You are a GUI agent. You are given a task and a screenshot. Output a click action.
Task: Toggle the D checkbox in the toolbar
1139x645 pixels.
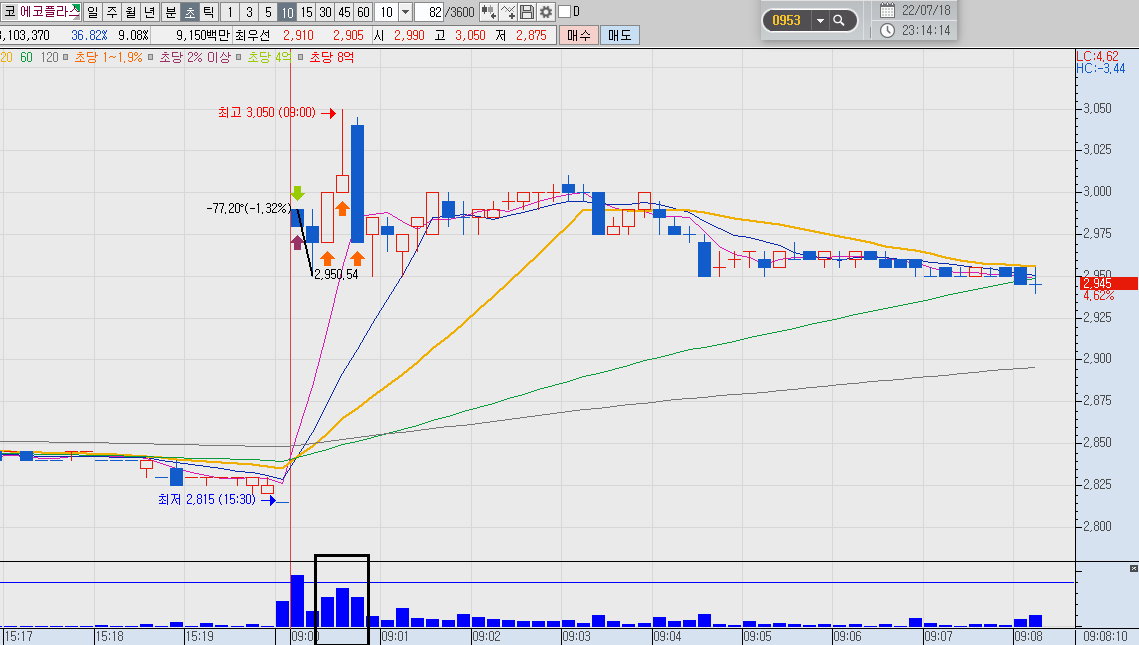pyautogui.click(x=564, y=12)
